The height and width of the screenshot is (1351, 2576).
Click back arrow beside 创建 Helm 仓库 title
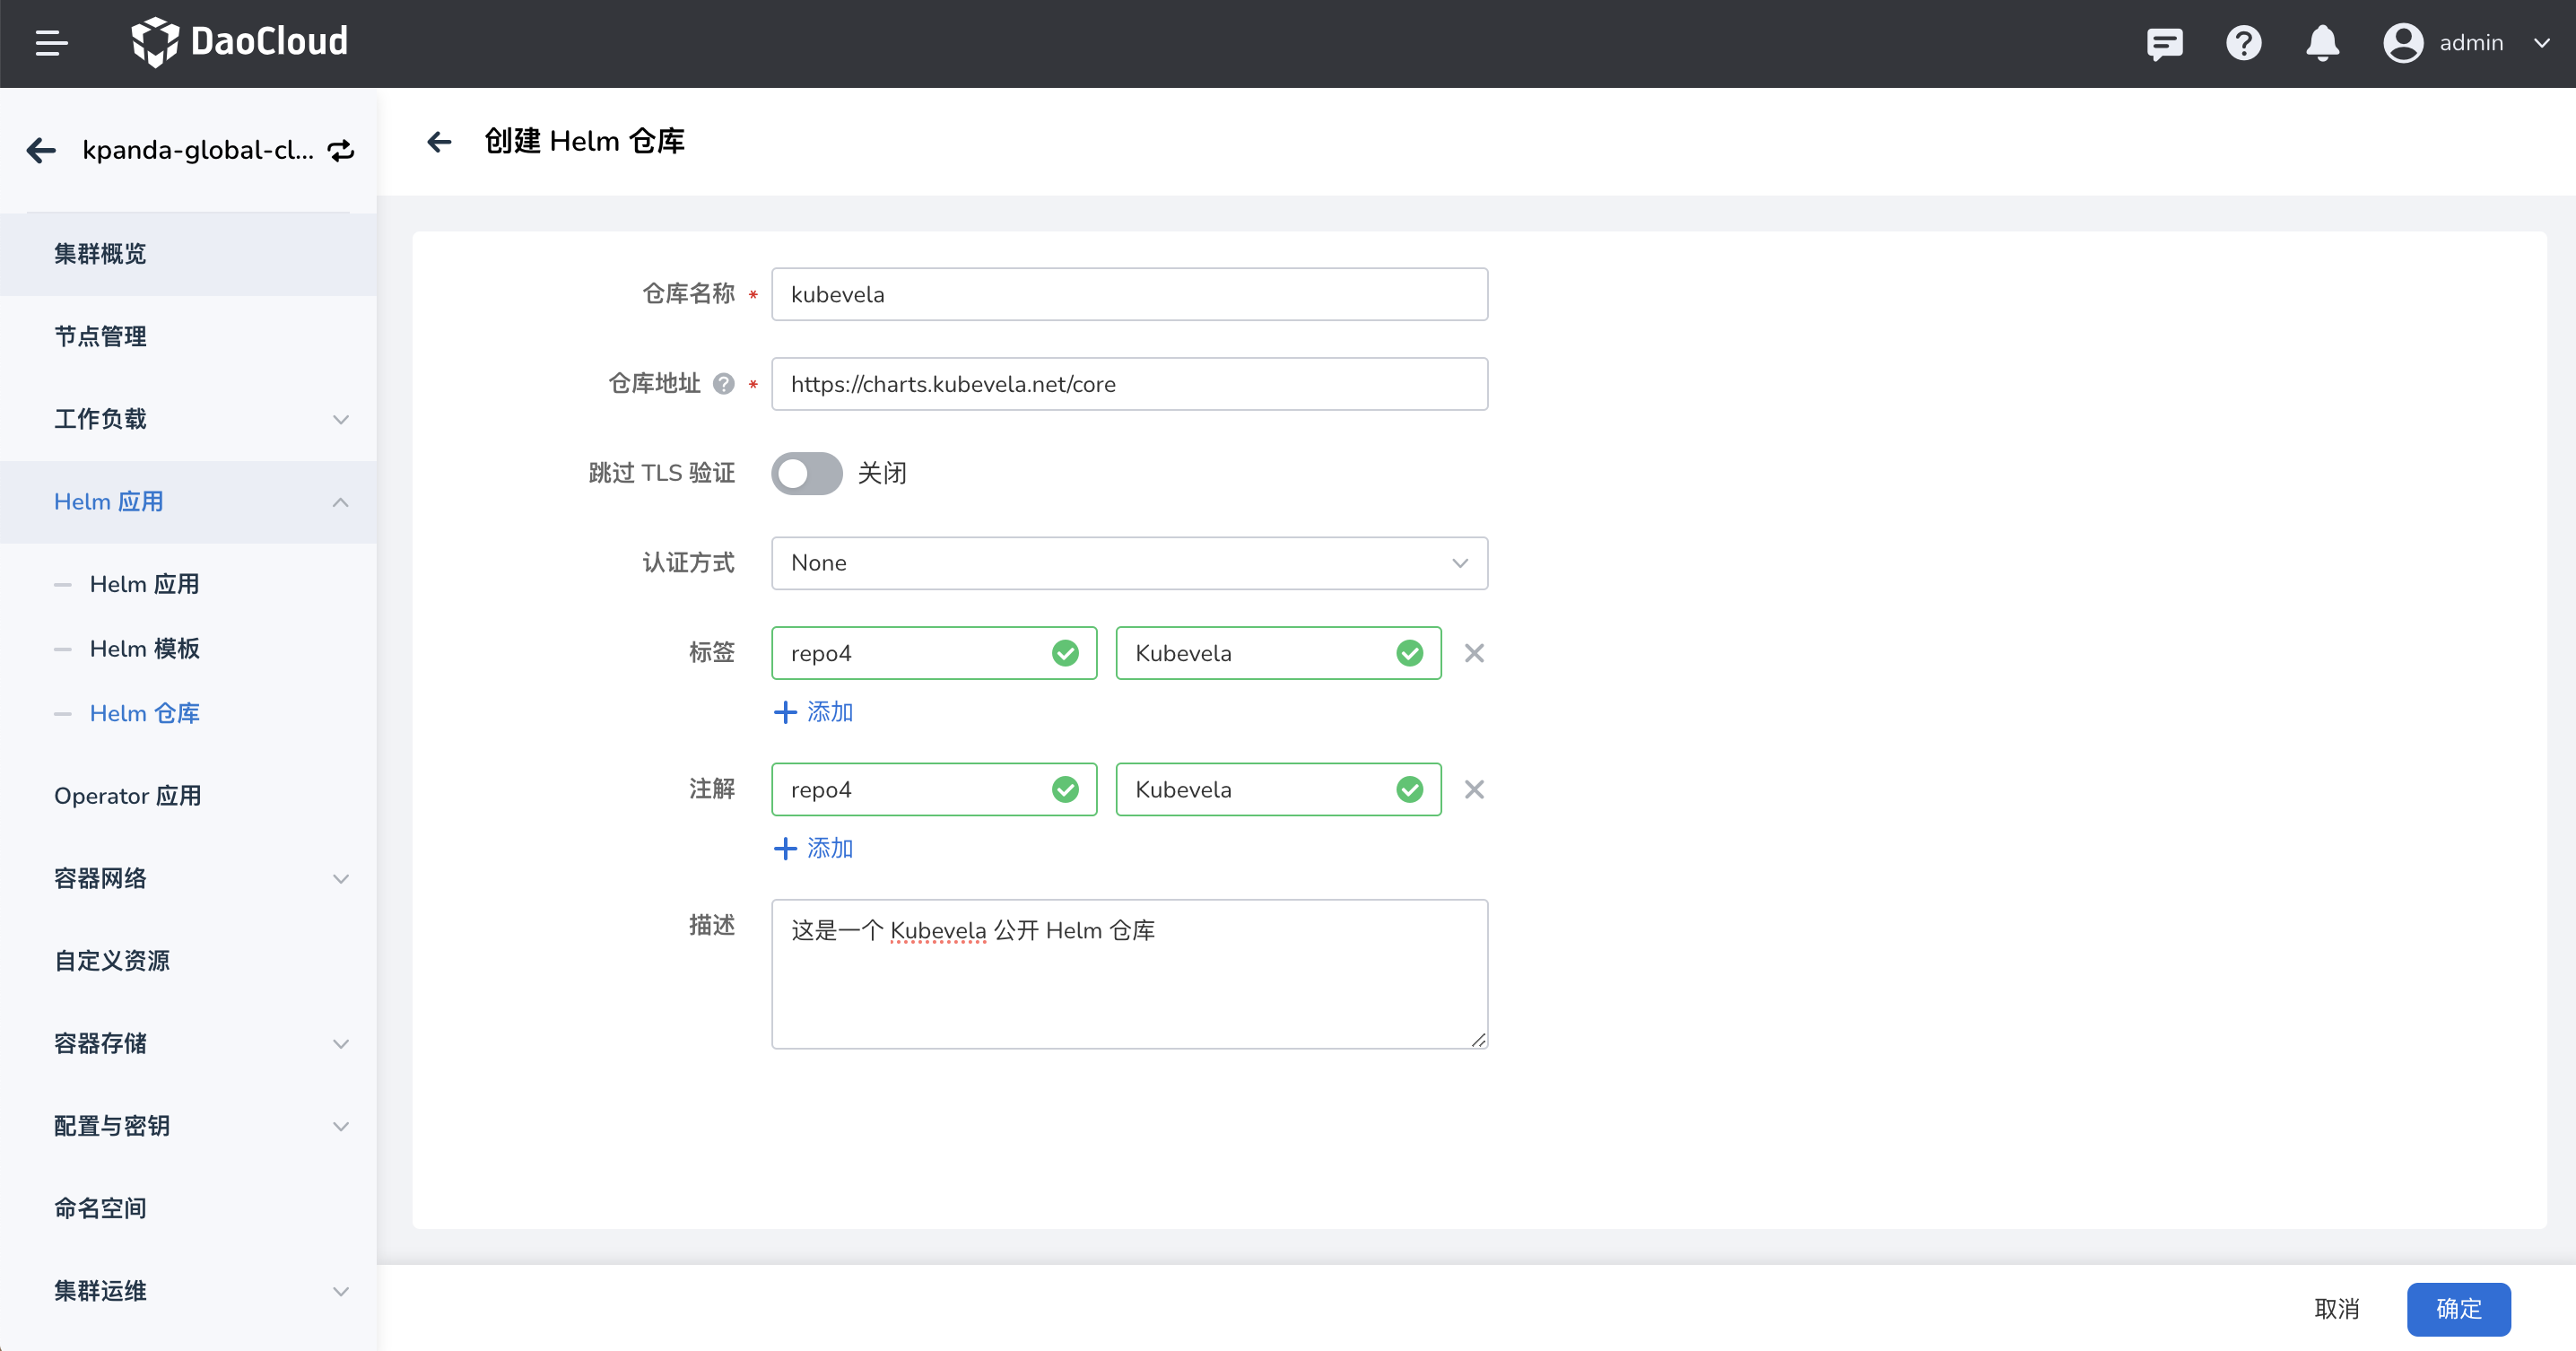coord(439,142)
